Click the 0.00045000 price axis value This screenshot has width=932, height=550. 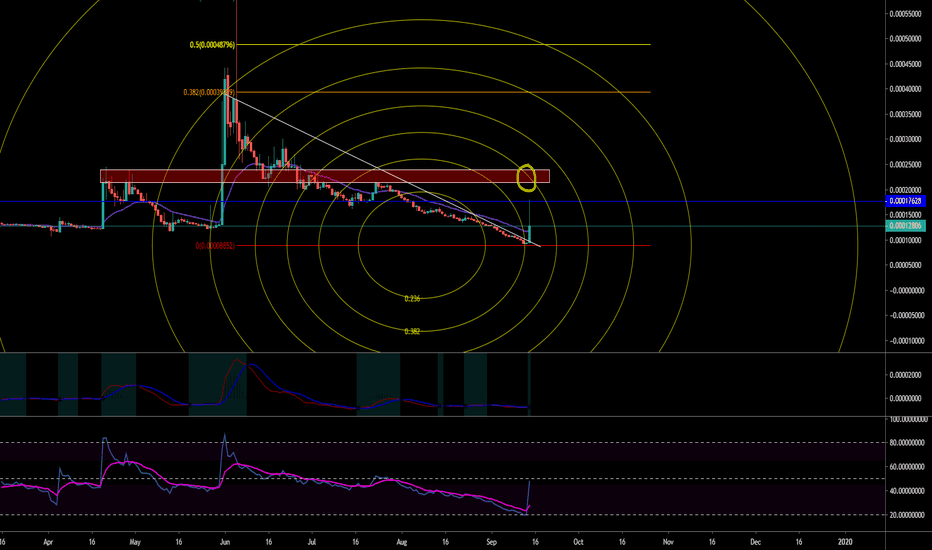[906, 64]
